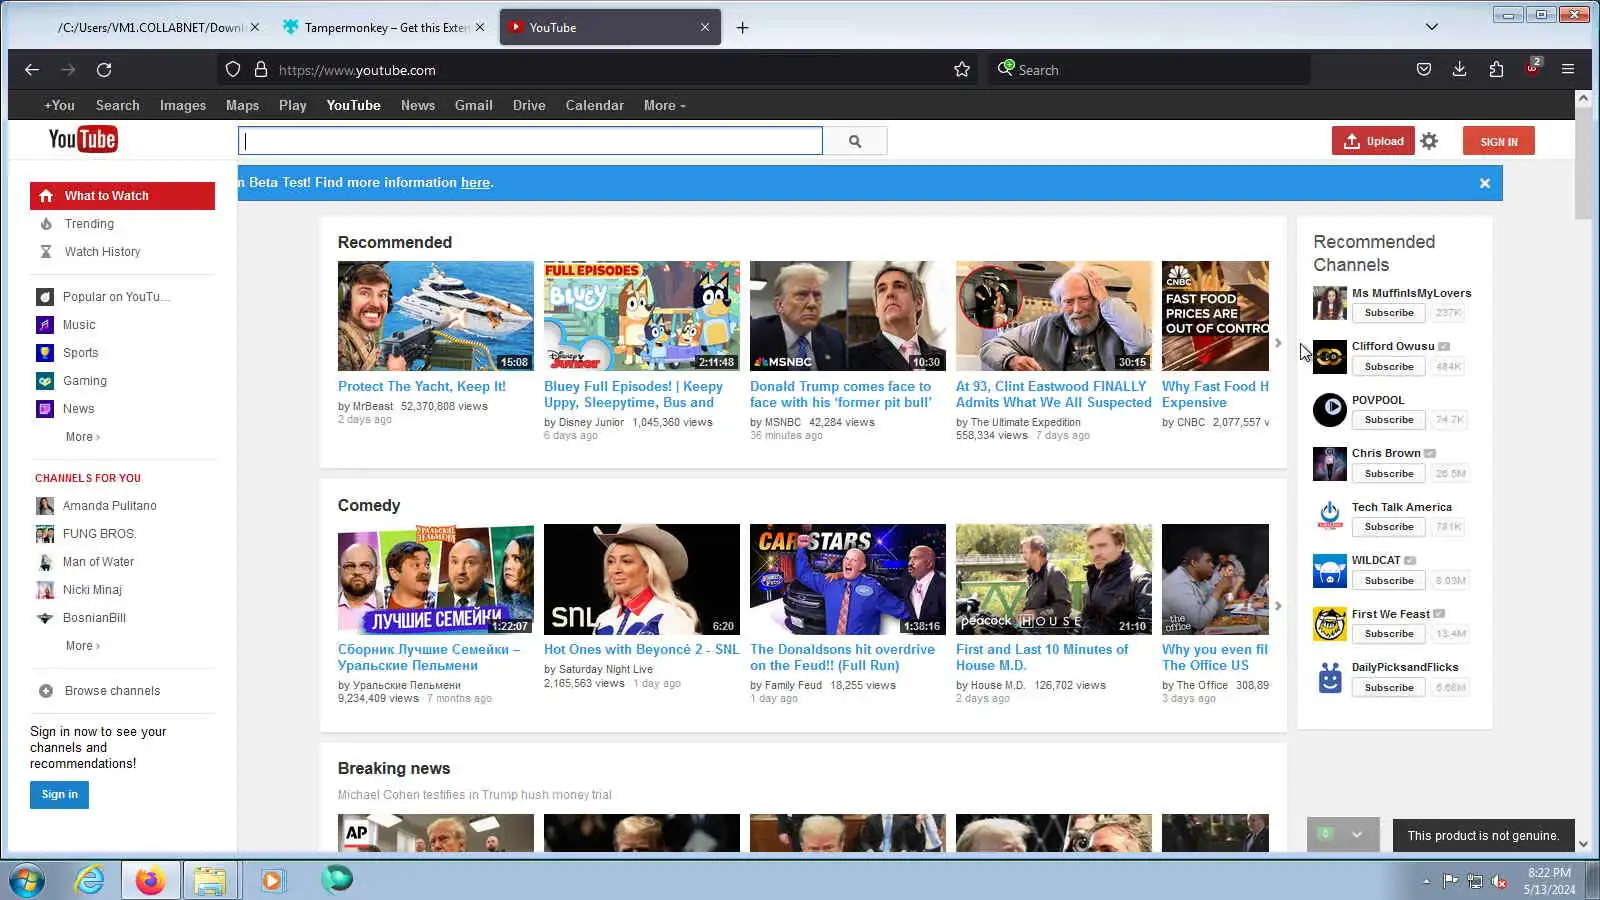Open the taskbar clock showing 8:22 PM

click(1549, 881)
